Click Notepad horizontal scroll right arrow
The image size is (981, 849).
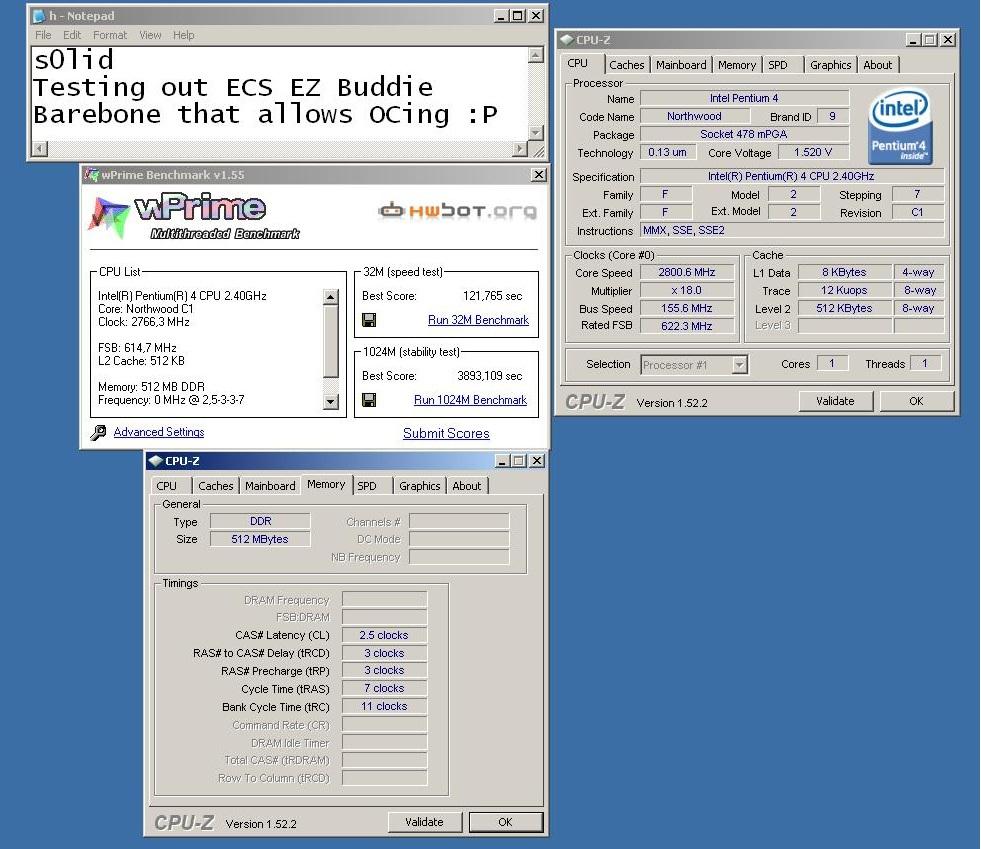[519, 149]
